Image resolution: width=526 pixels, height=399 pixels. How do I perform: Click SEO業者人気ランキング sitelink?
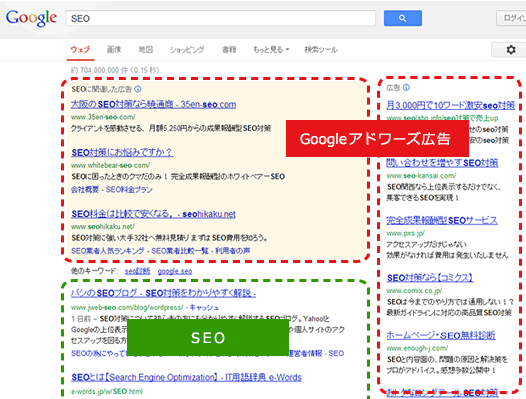(108, 251)
